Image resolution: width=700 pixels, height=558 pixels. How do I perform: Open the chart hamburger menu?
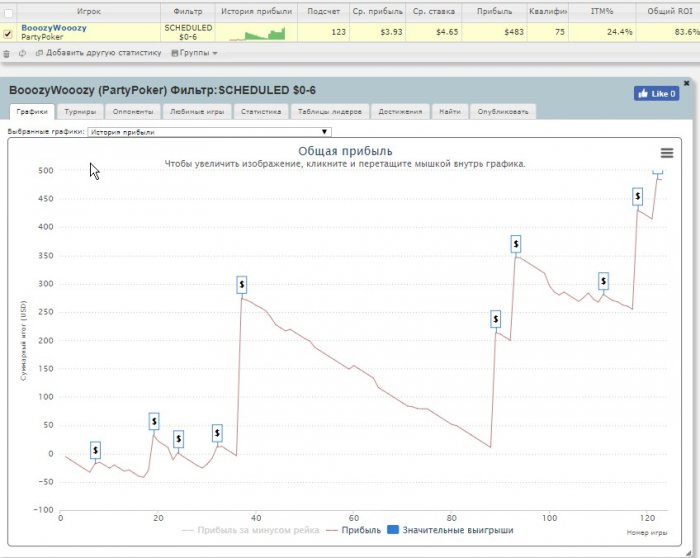[667, 153]
